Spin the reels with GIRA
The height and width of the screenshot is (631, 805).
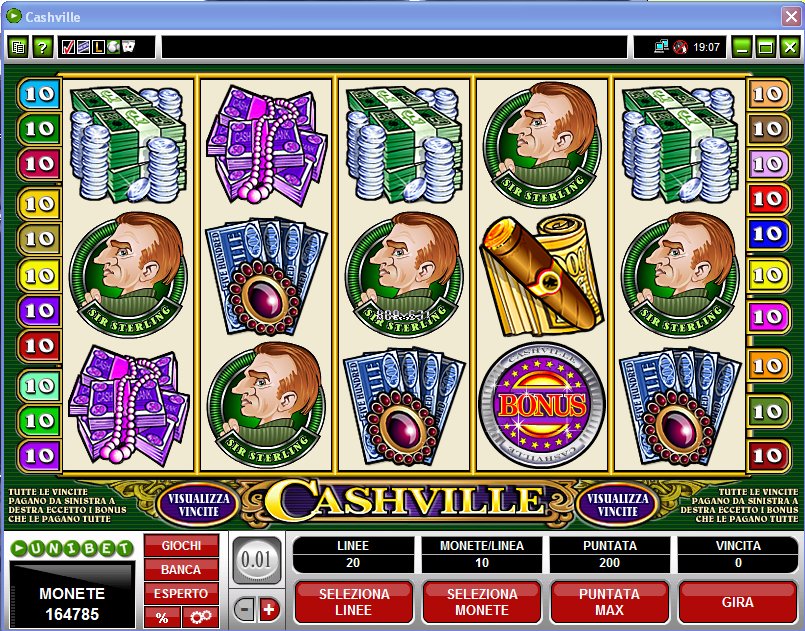pyautogui.click(x=737, y=602)
